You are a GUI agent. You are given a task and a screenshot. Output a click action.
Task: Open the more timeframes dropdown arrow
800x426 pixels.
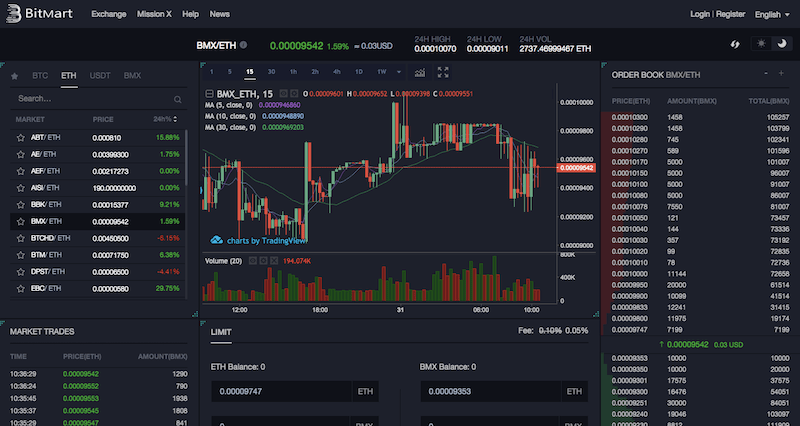click(399, 72)
